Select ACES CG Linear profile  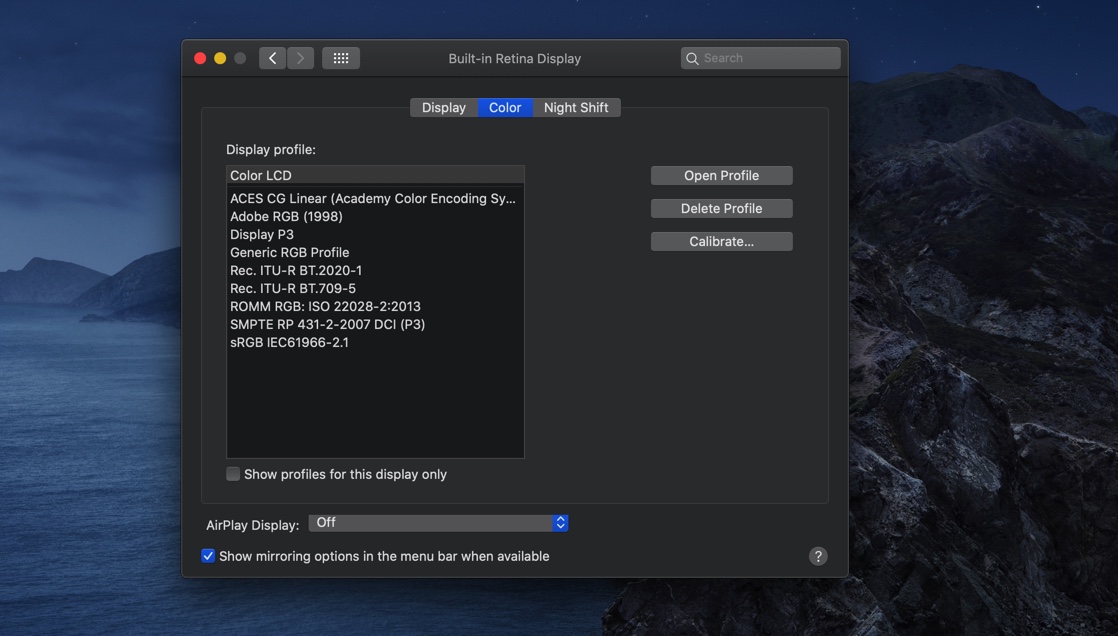pyautogui.click(x=375, y=199)
